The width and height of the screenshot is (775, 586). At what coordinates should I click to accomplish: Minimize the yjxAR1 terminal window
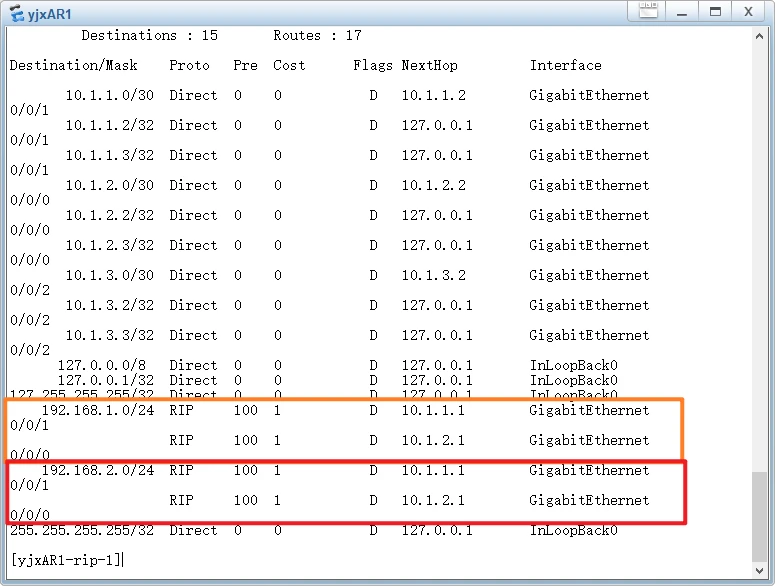[x=681, y=12]
